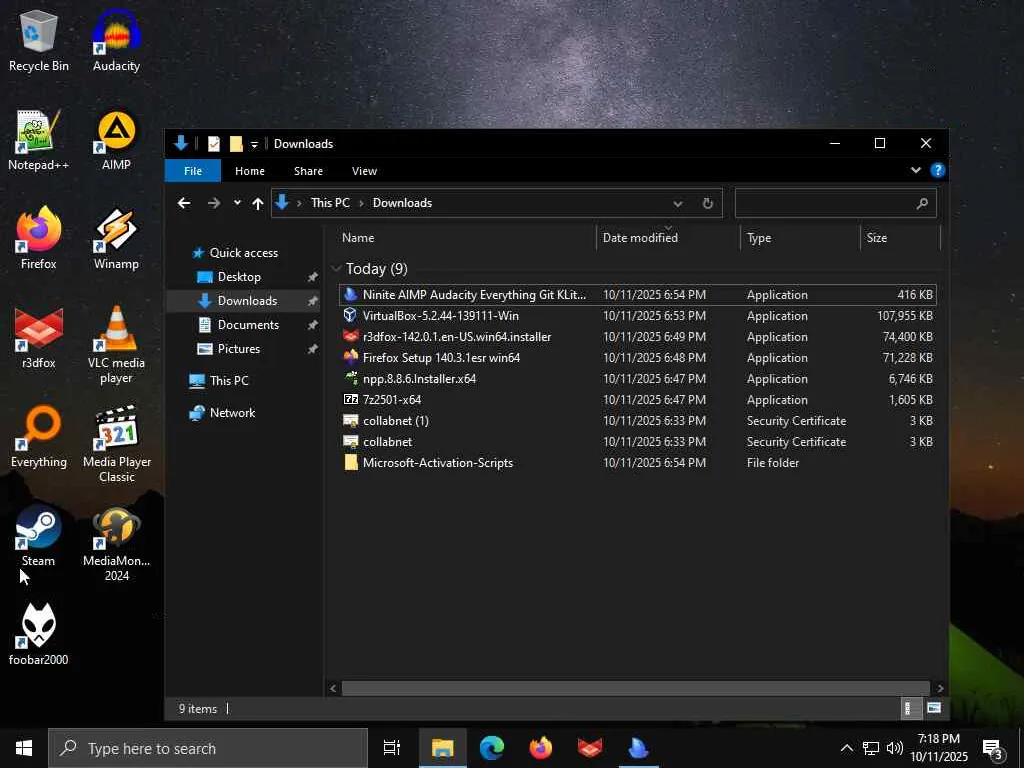Viewport: 1024px width, 768px height.
Task: Switch to large icons view in status bar
Action: [x=934, y=708]
